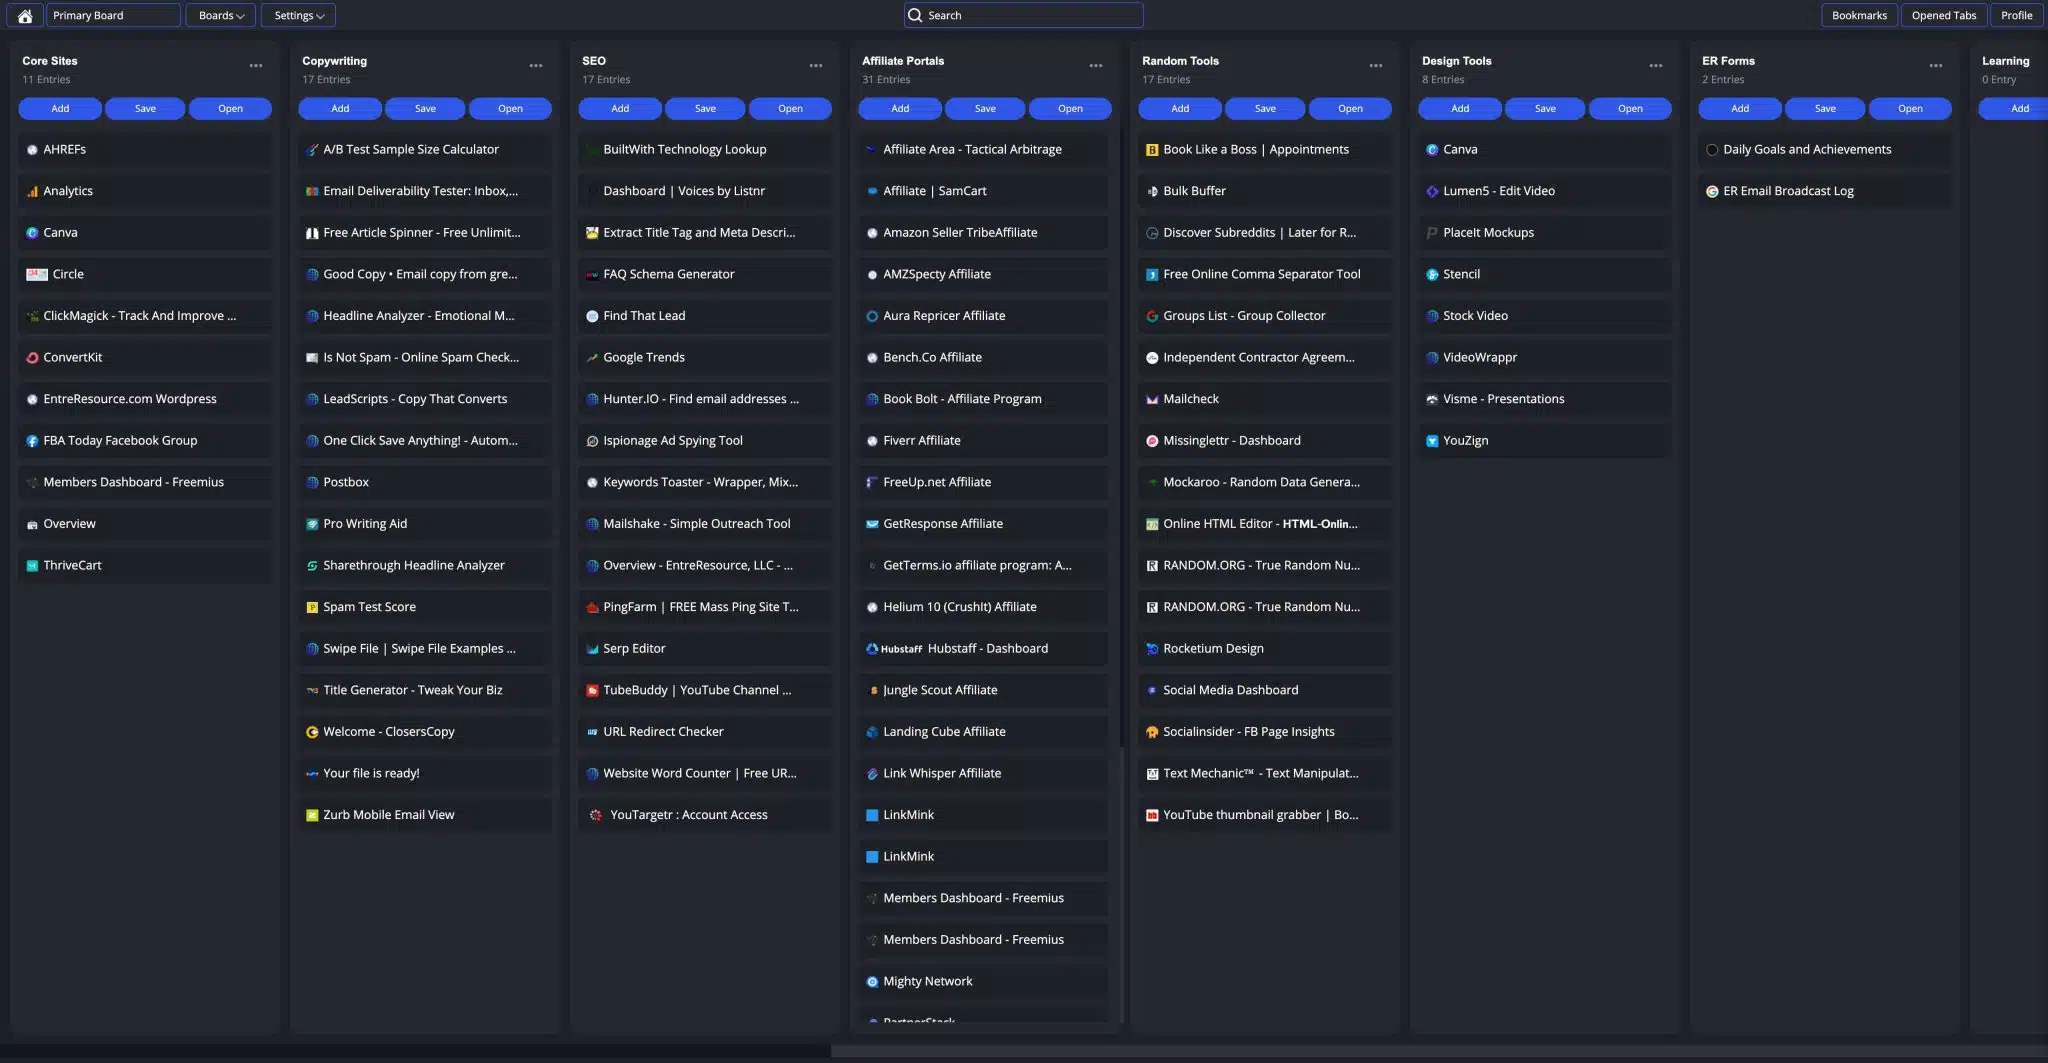The image size is (2048, 1063).
Task: Click ER Email Broadcast Log icon
Action: pos(1712,191)
